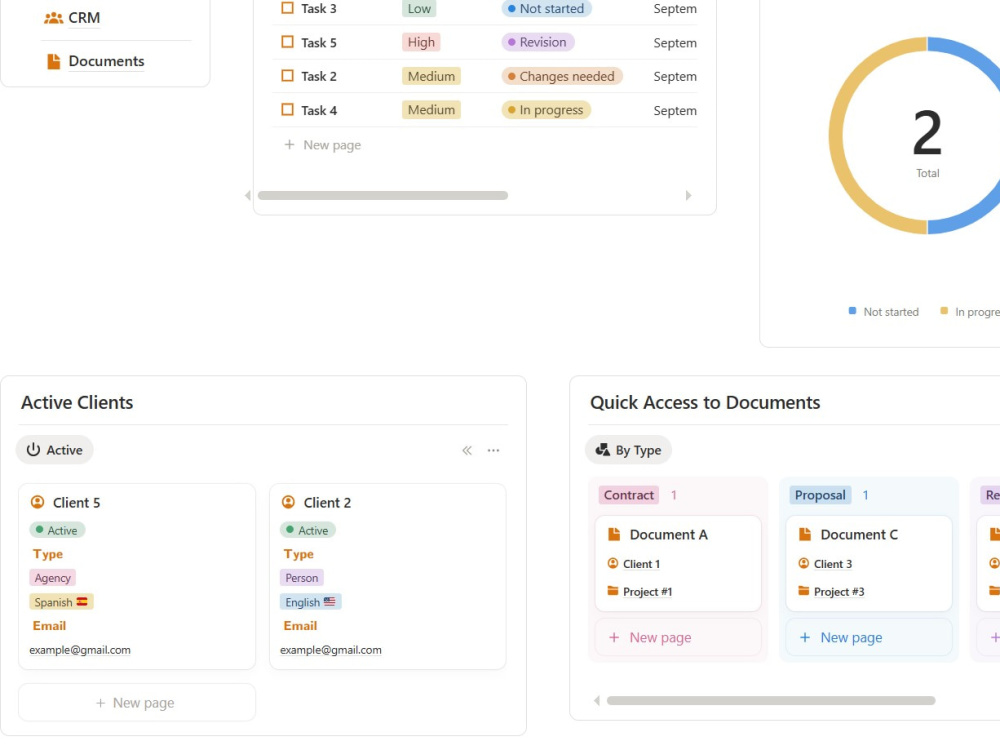This screenshot has width=1000, height=750.
Task: Click the Document C file icon
Action: pos(805,534)
